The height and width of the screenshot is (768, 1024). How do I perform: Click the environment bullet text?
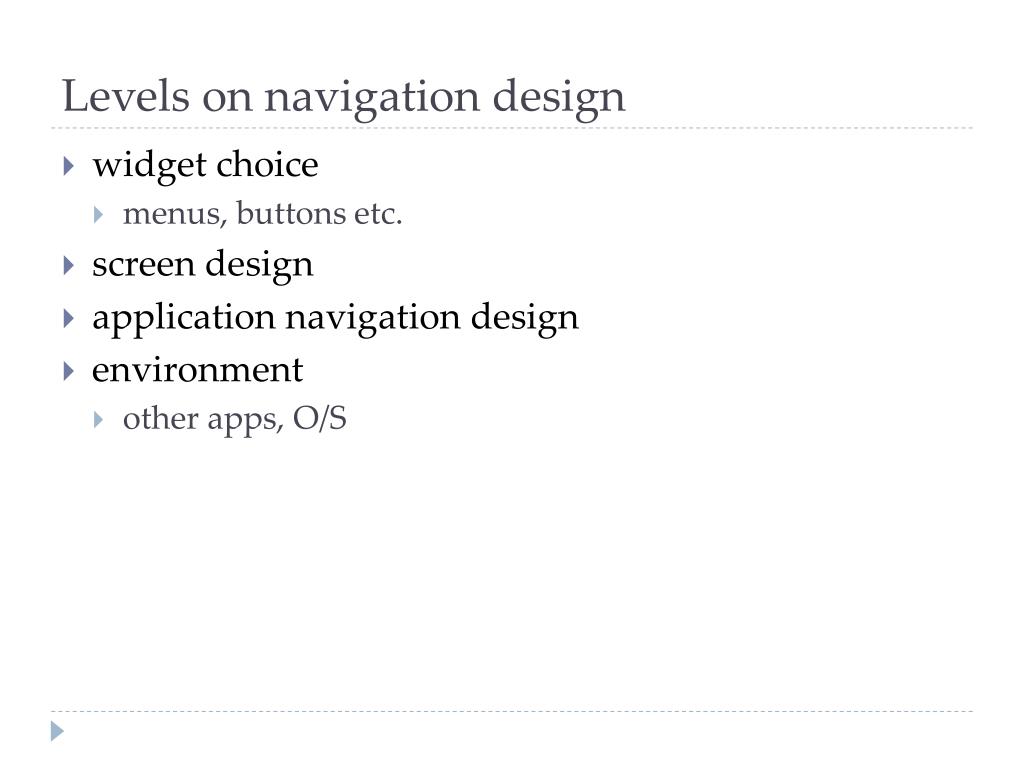197,370
